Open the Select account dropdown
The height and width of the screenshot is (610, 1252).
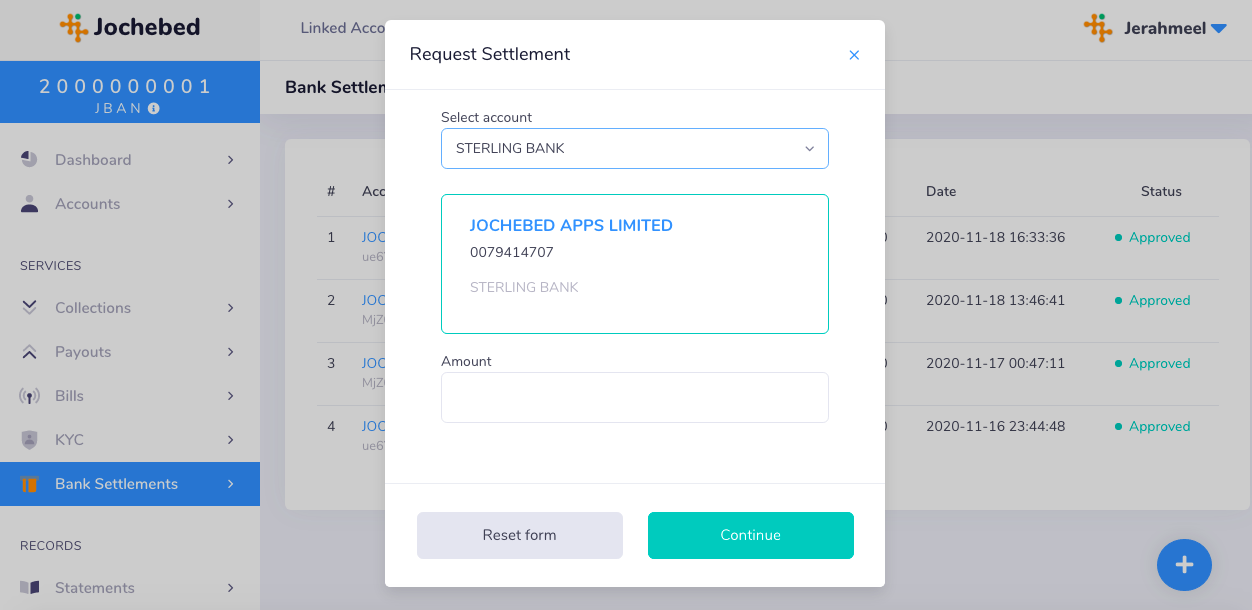[x=635, y=148]
